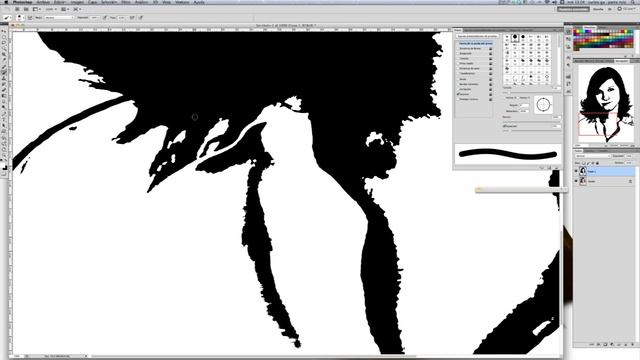Hide the Capa 1 layer eye icon
This screenshot has height=360, width=640.
coord(576,171)
